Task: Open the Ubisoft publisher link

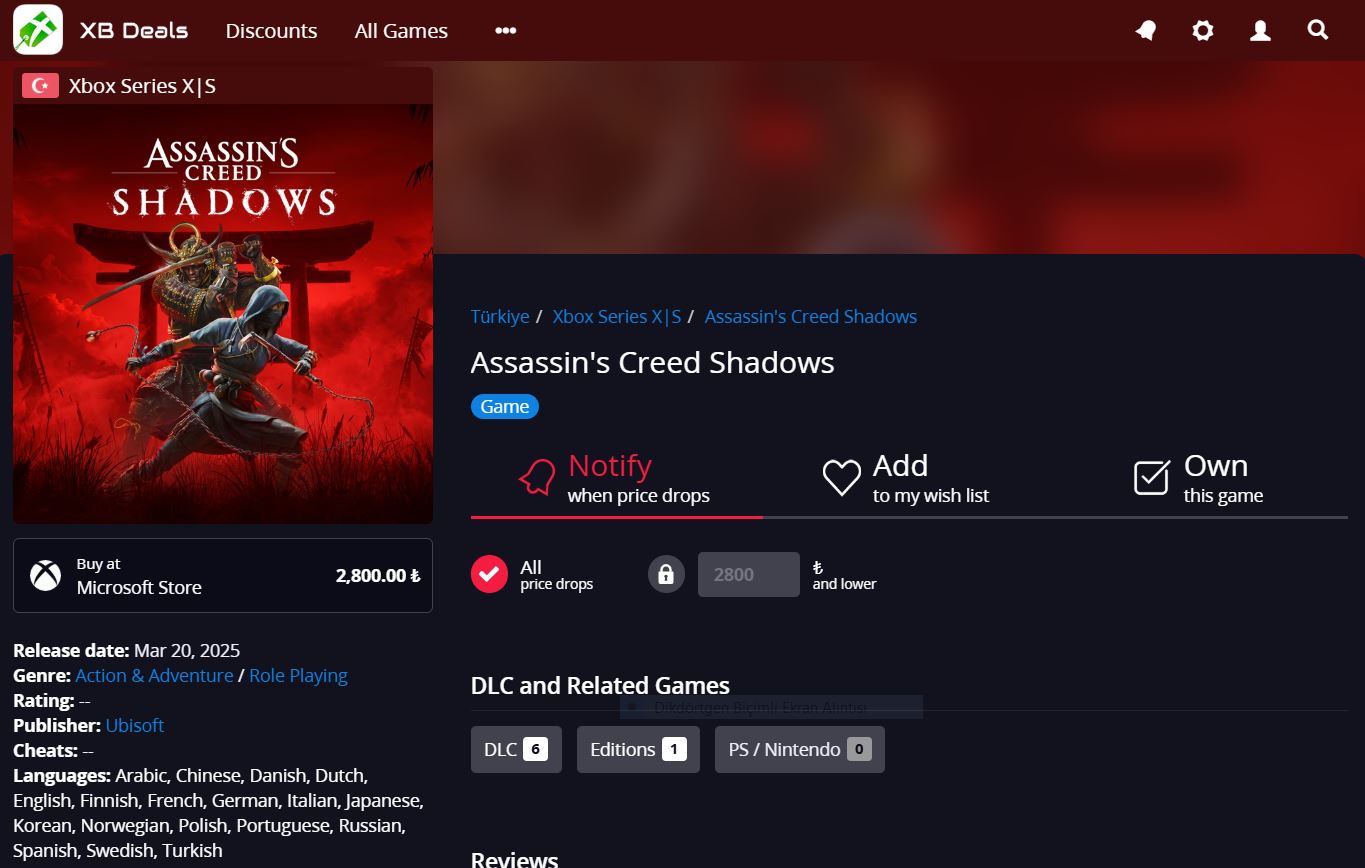Action: pos(135,725)
